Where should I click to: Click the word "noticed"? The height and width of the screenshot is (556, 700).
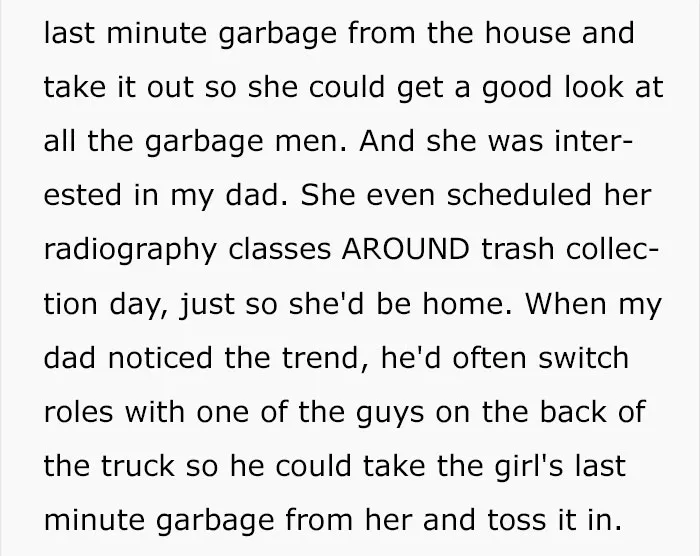tap(160, 358)
